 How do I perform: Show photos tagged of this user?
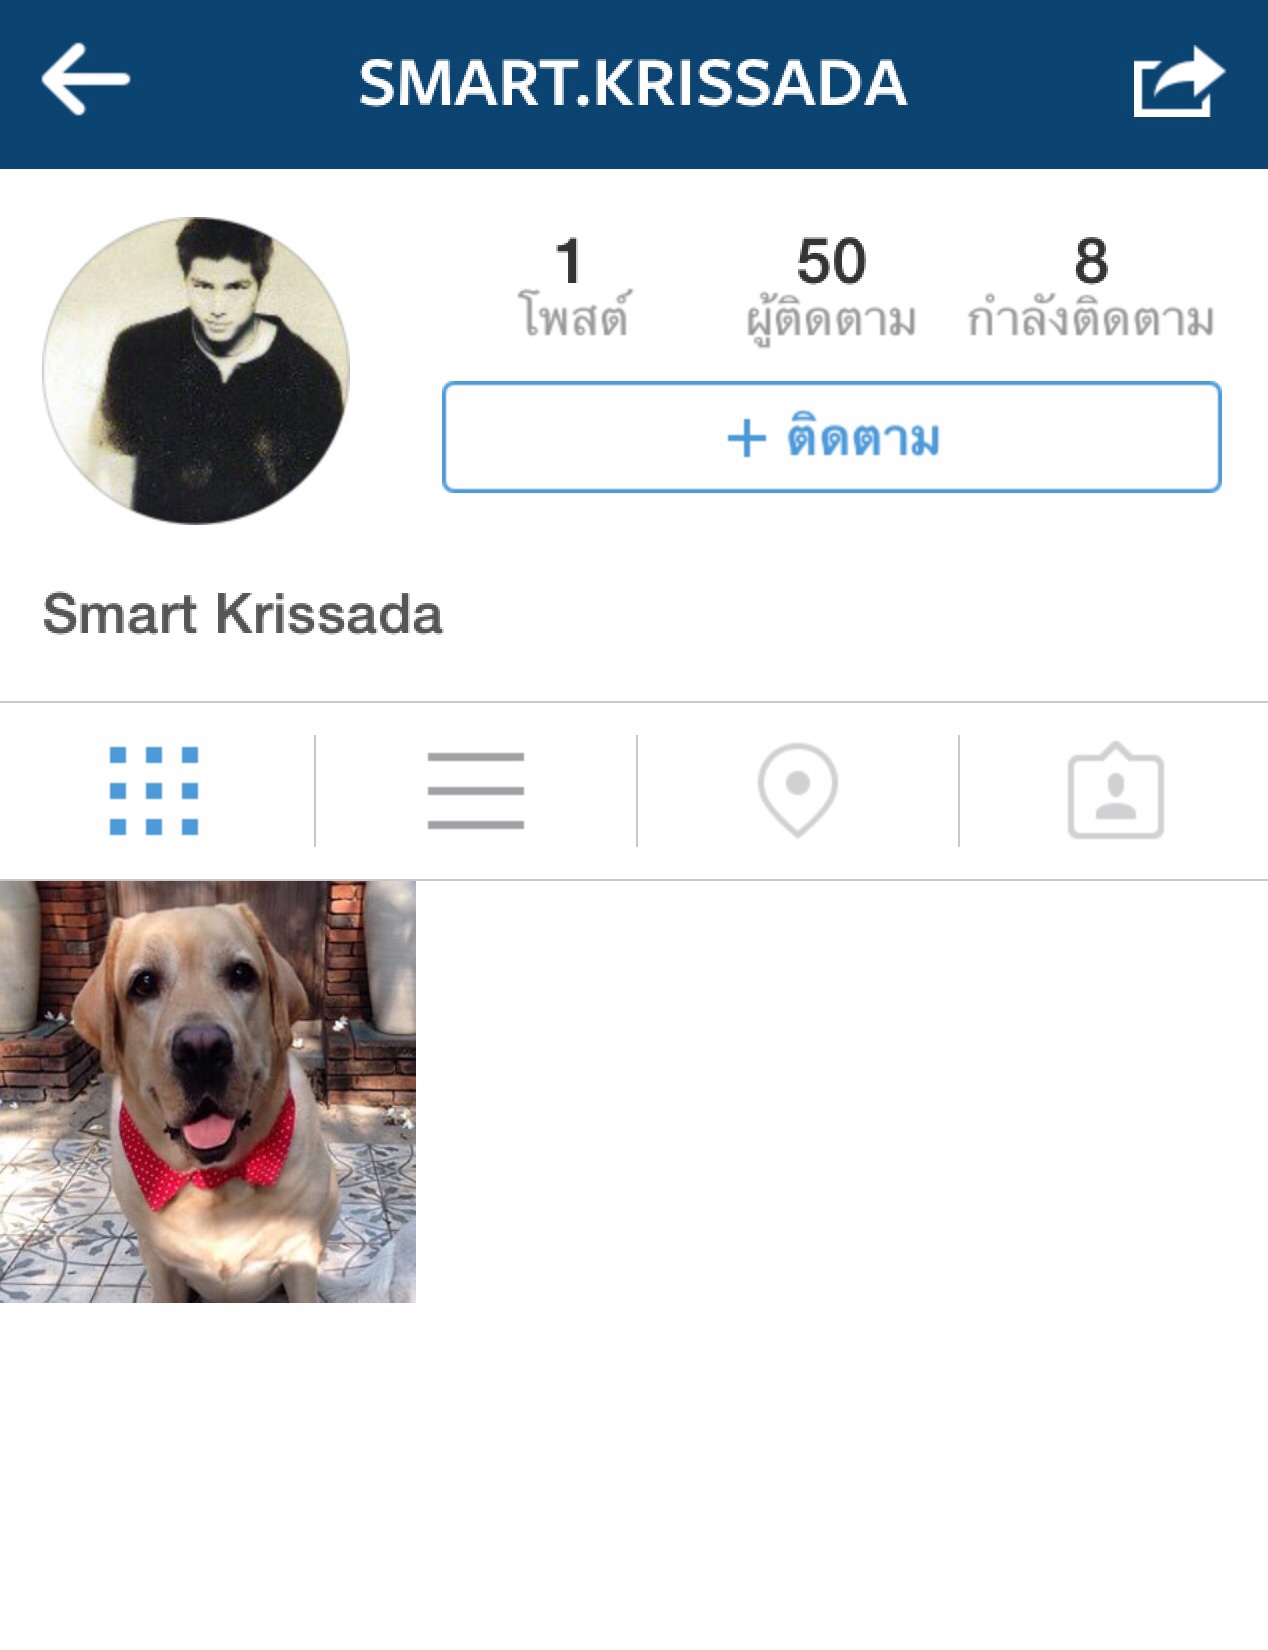1115,790
